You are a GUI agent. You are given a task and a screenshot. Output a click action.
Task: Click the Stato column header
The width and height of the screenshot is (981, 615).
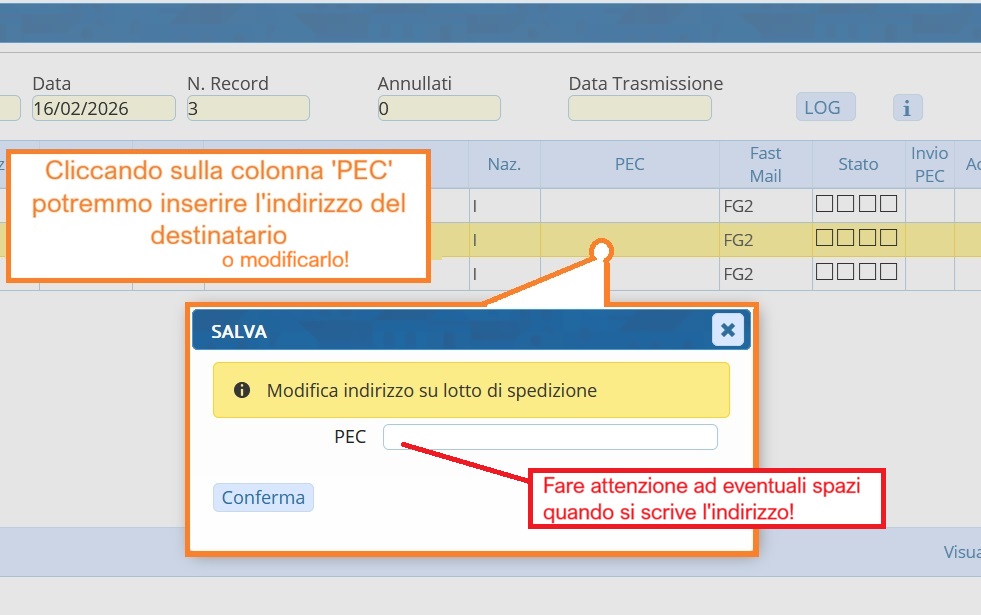click(858, 164)
